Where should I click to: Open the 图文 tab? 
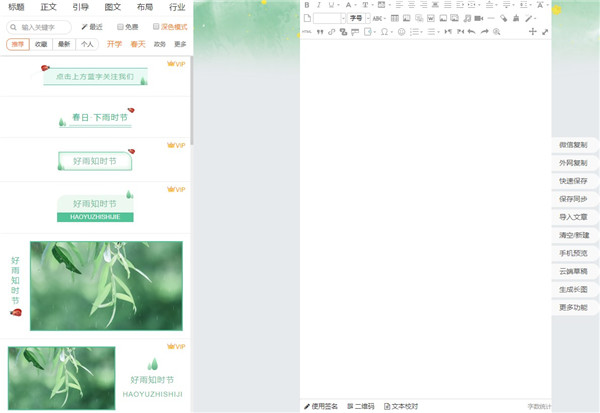[x=113, y=7]
